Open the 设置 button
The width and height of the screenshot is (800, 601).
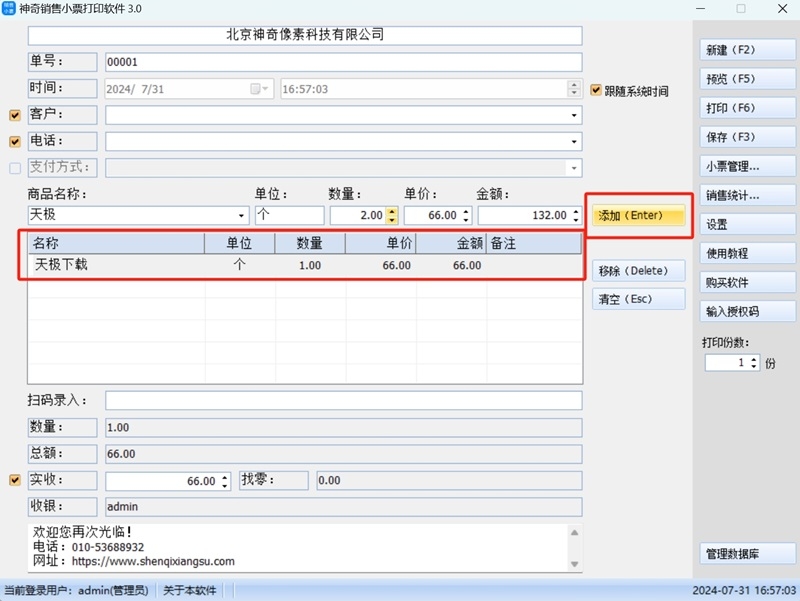[x=747, y=224]
